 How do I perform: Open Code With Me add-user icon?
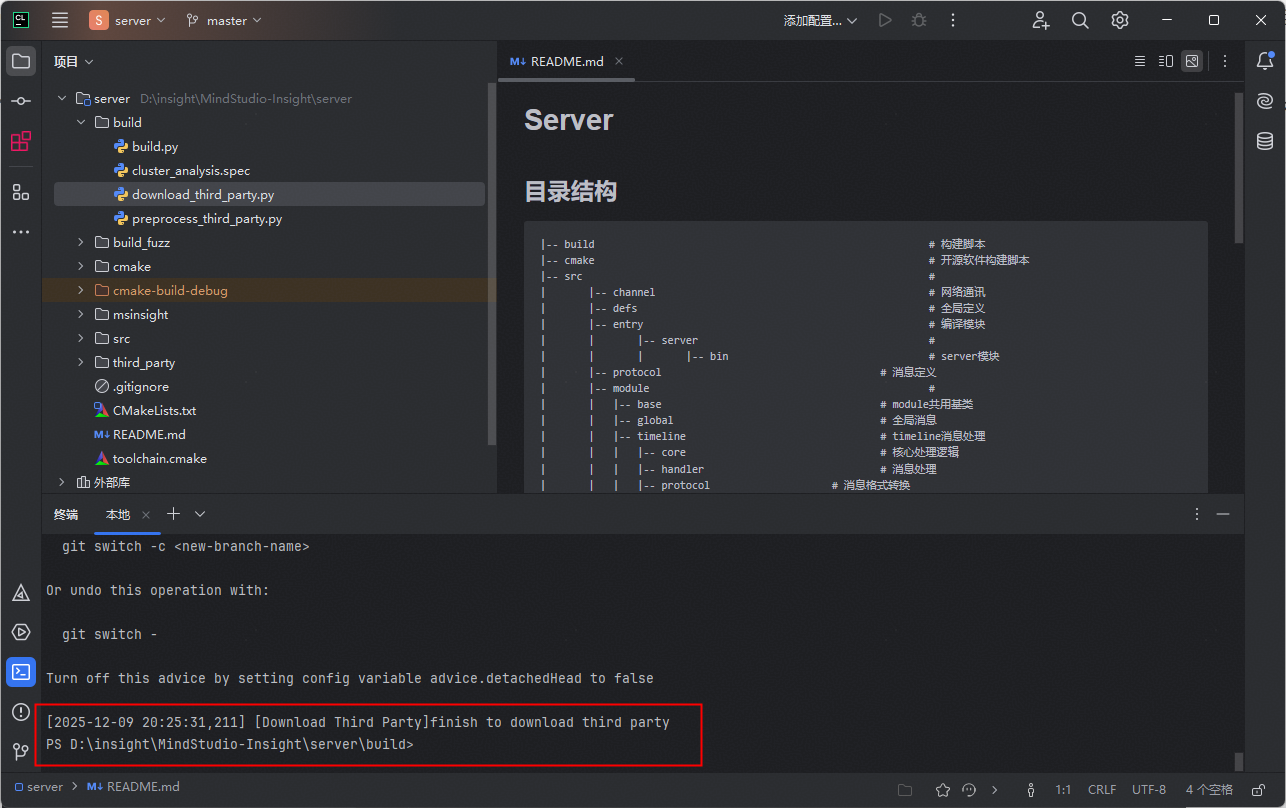(x=1041, y=20)
